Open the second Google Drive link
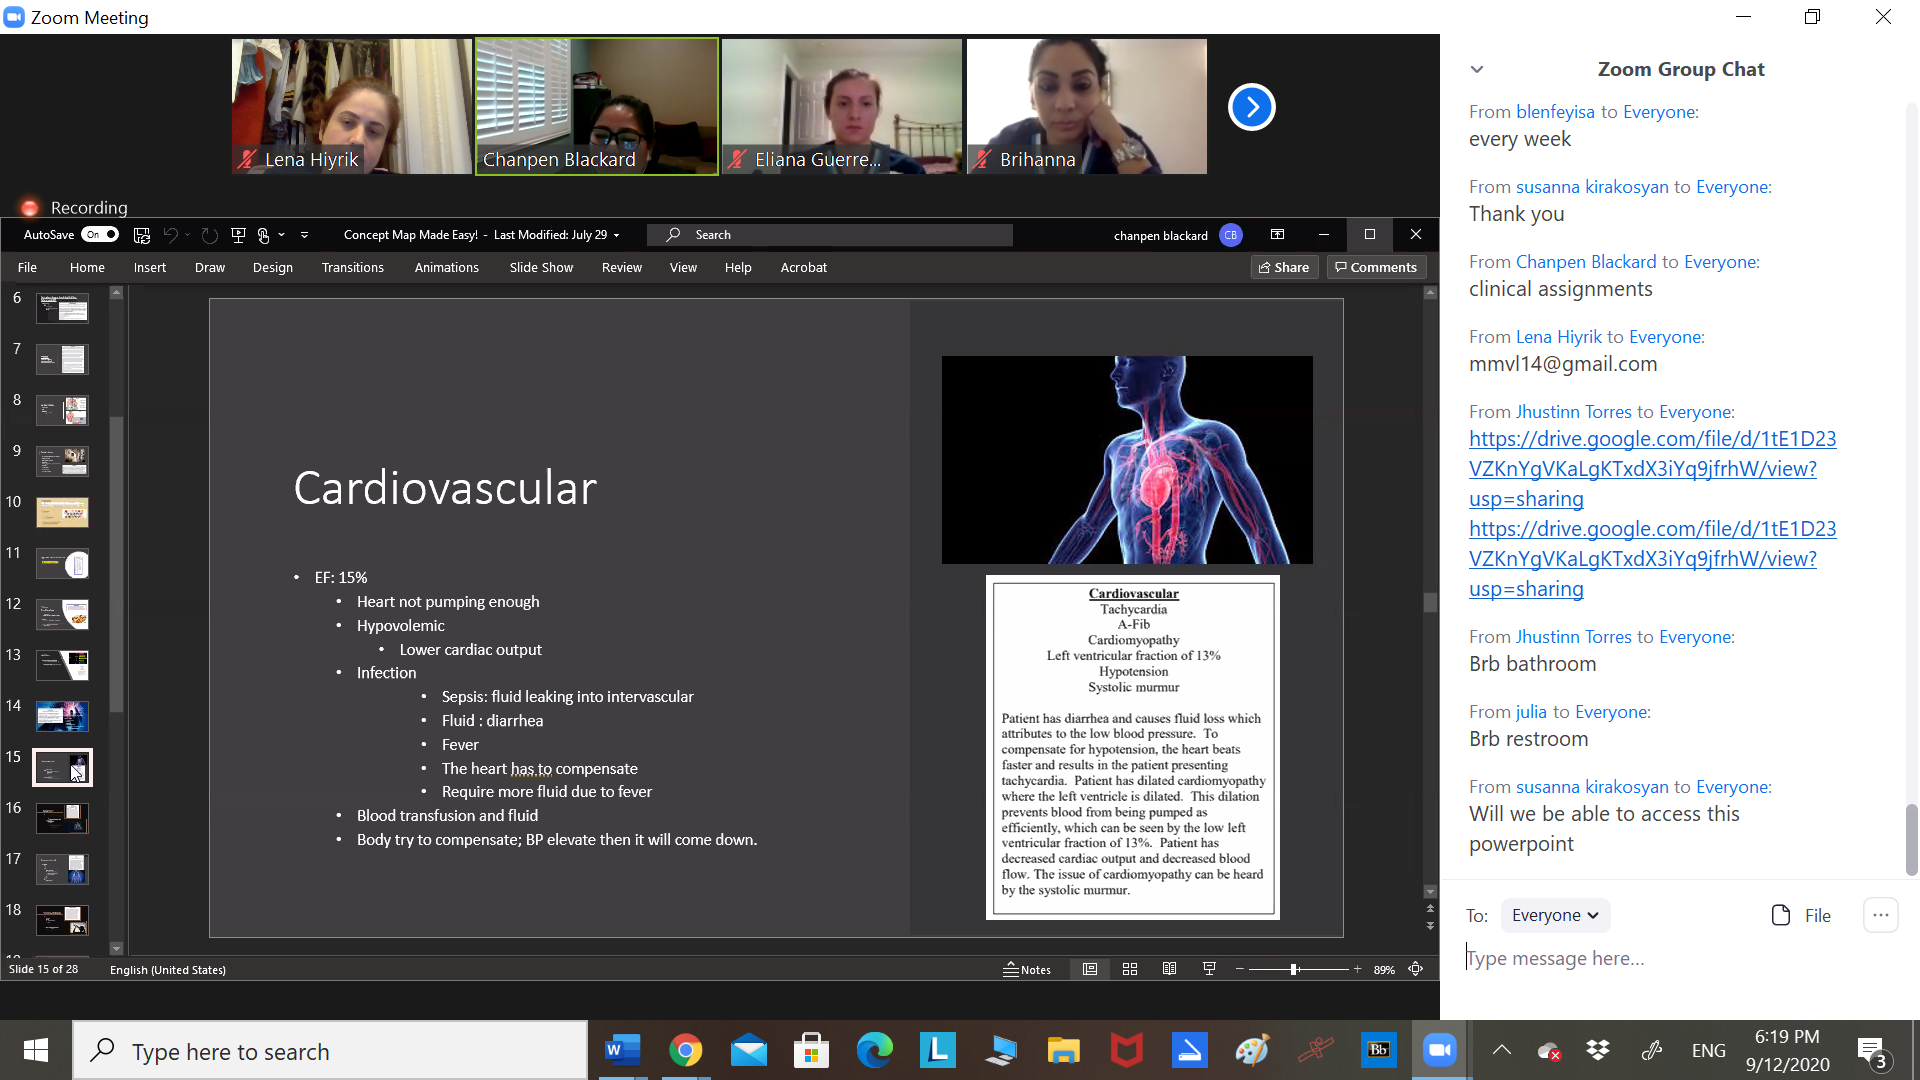This screenshot has height=1080, width=1920. (x=1652, y=558)
